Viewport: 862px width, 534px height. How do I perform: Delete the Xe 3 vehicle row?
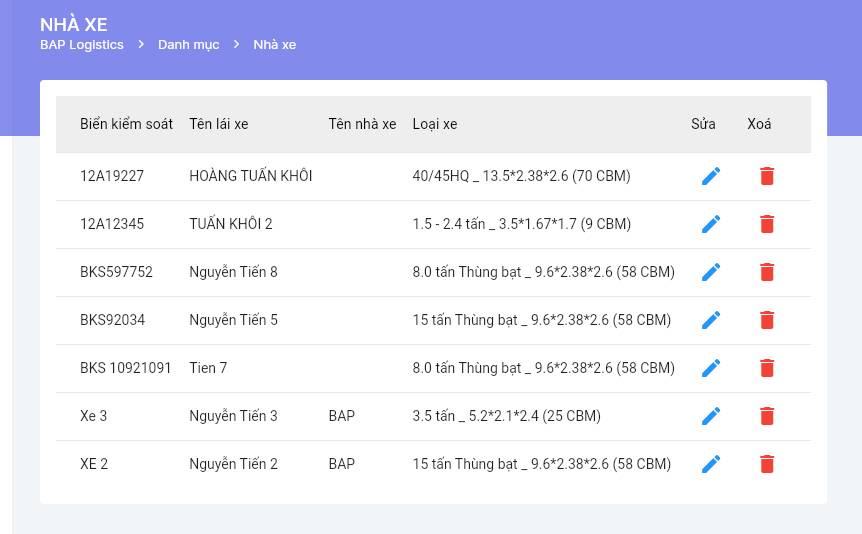[767, 416]
